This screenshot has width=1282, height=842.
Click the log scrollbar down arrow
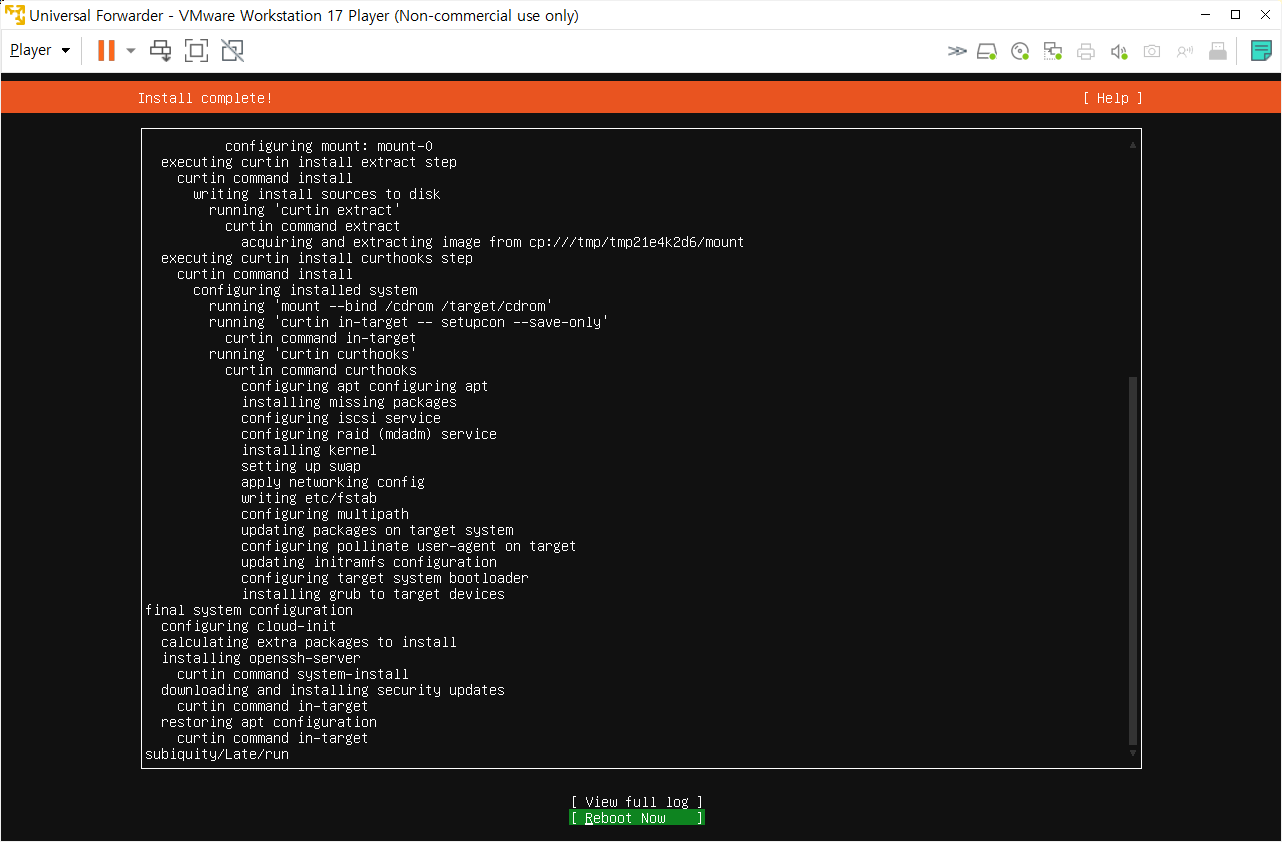[1133, 753]
